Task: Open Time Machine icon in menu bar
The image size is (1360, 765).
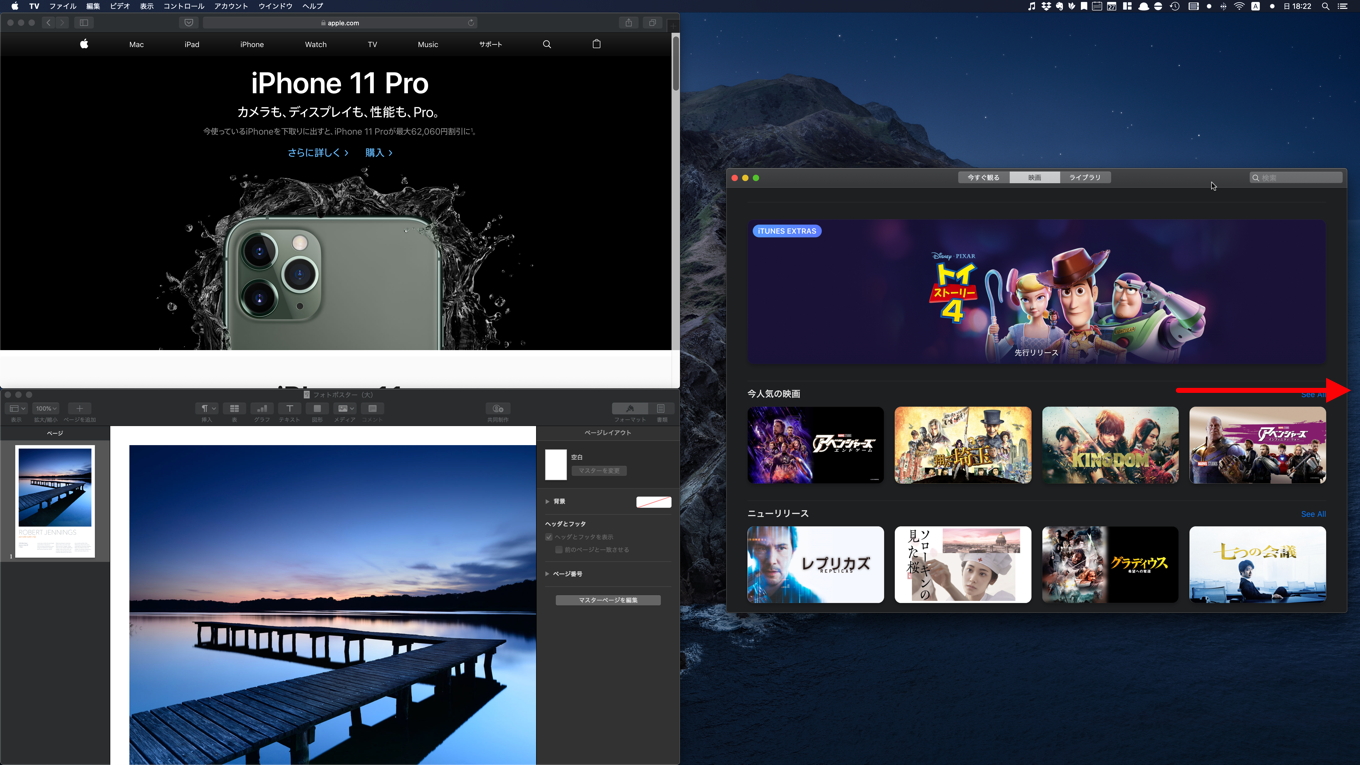Action: pos(1175,6)
